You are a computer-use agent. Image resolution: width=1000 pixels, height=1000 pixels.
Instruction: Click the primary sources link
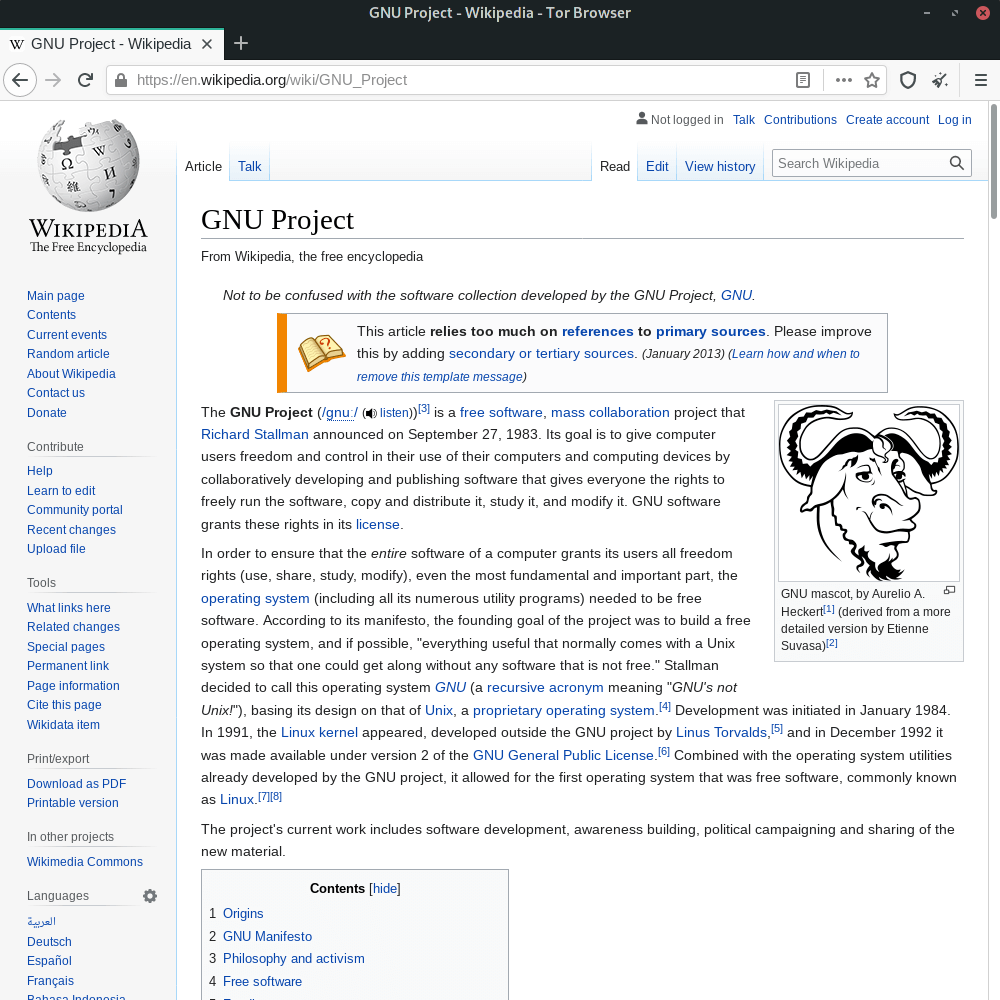click(x=710, y=332)
